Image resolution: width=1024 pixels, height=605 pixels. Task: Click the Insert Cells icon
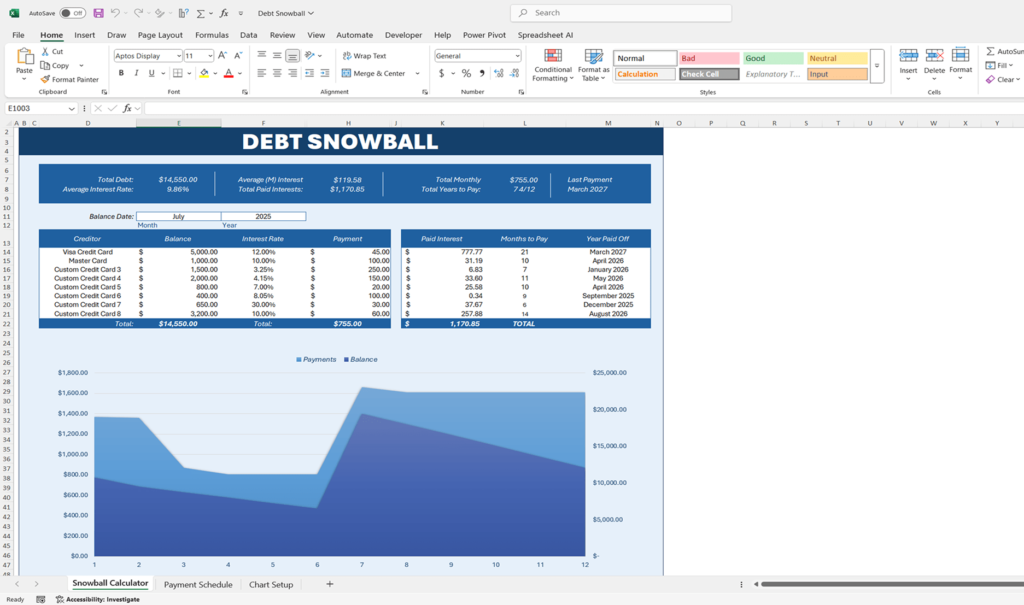(x=908, y=56)
